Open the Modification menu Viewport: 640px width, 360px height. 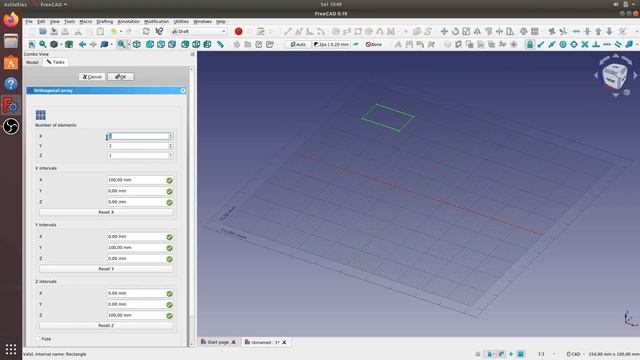(156, 22)
